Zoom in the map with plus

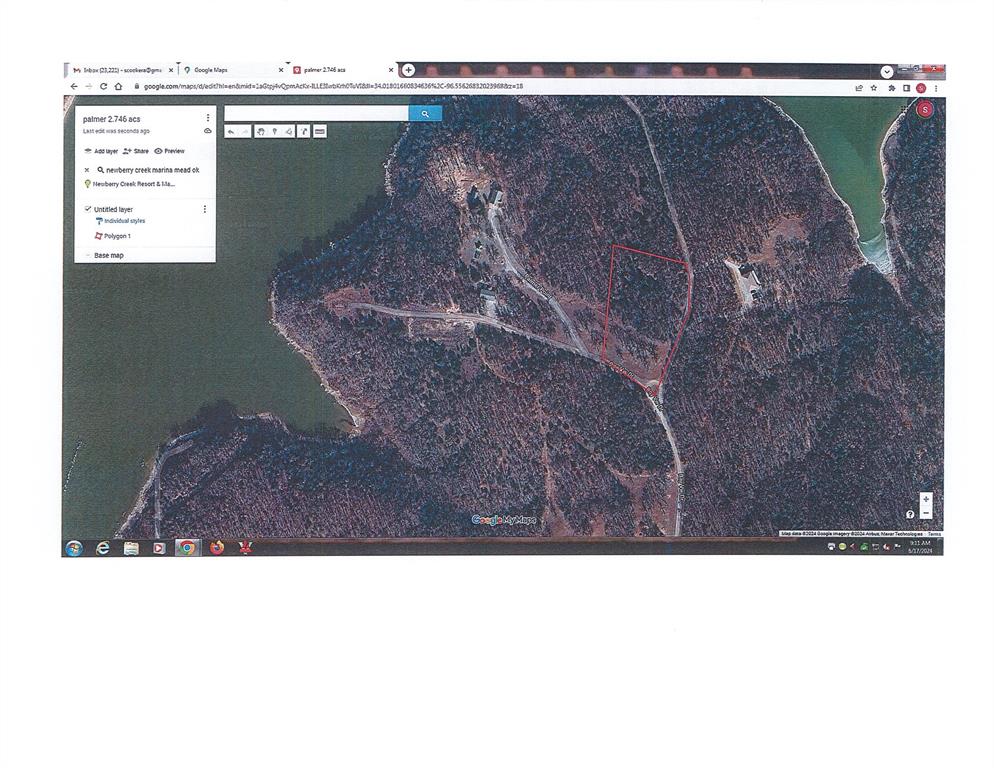click(926, 499)
